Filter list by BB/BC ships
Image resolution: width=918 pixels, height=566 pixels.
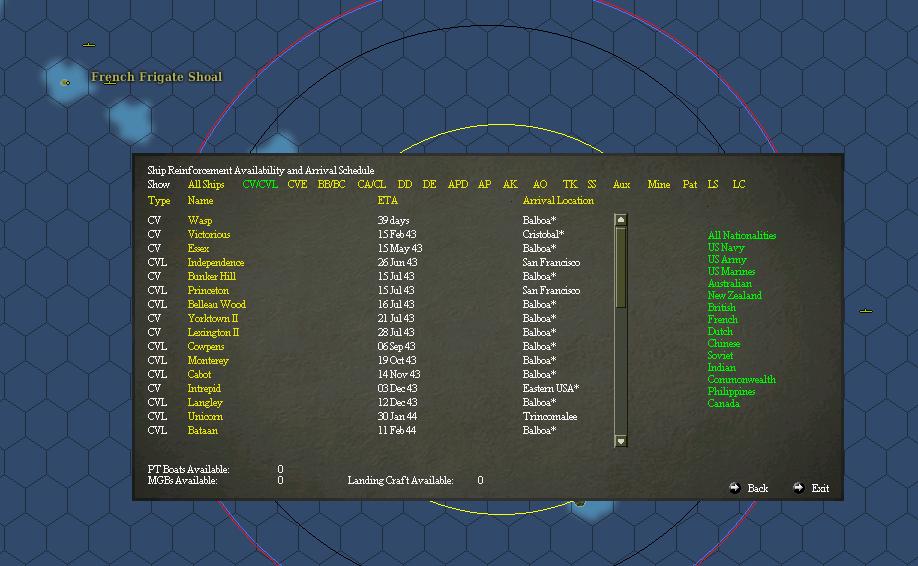pos(331,184)
